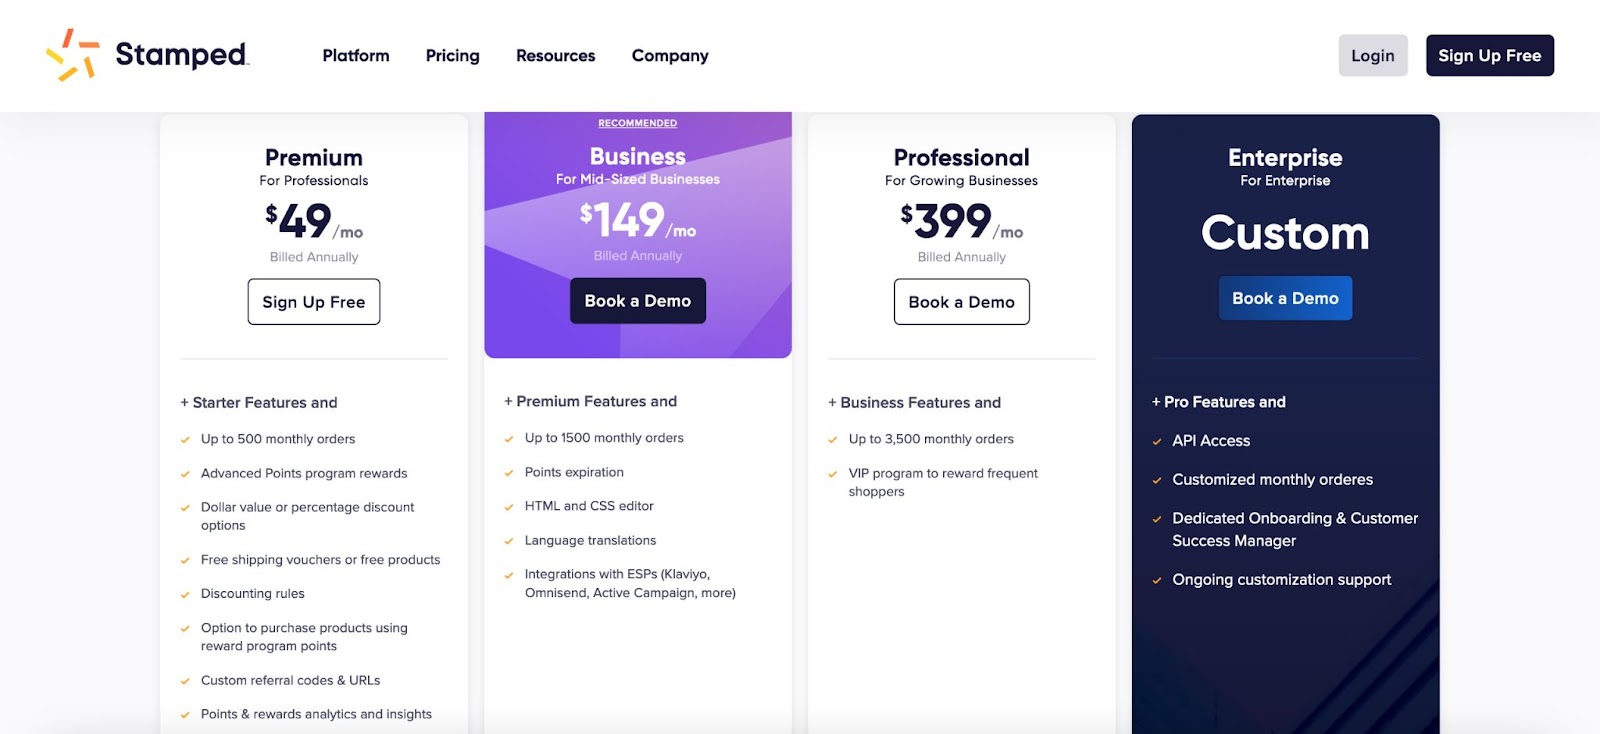Viewport: 1600px width, 734px height.
Task: Click the checkmark next to VIP program feature
Action: coord(834,473)
